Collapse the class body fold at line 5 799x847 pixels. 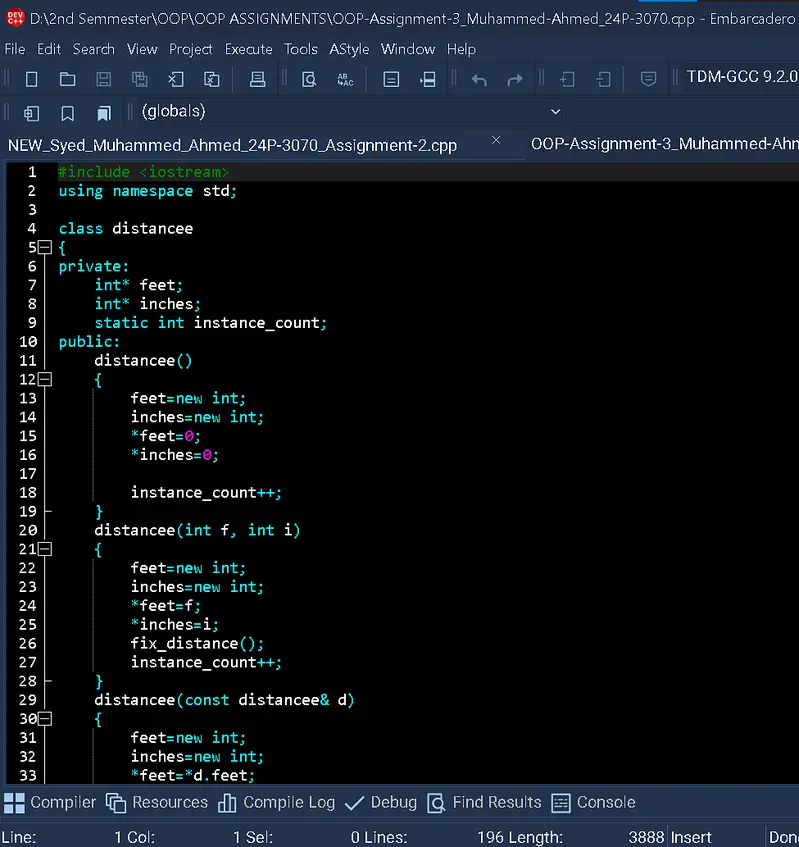(44, 248)
